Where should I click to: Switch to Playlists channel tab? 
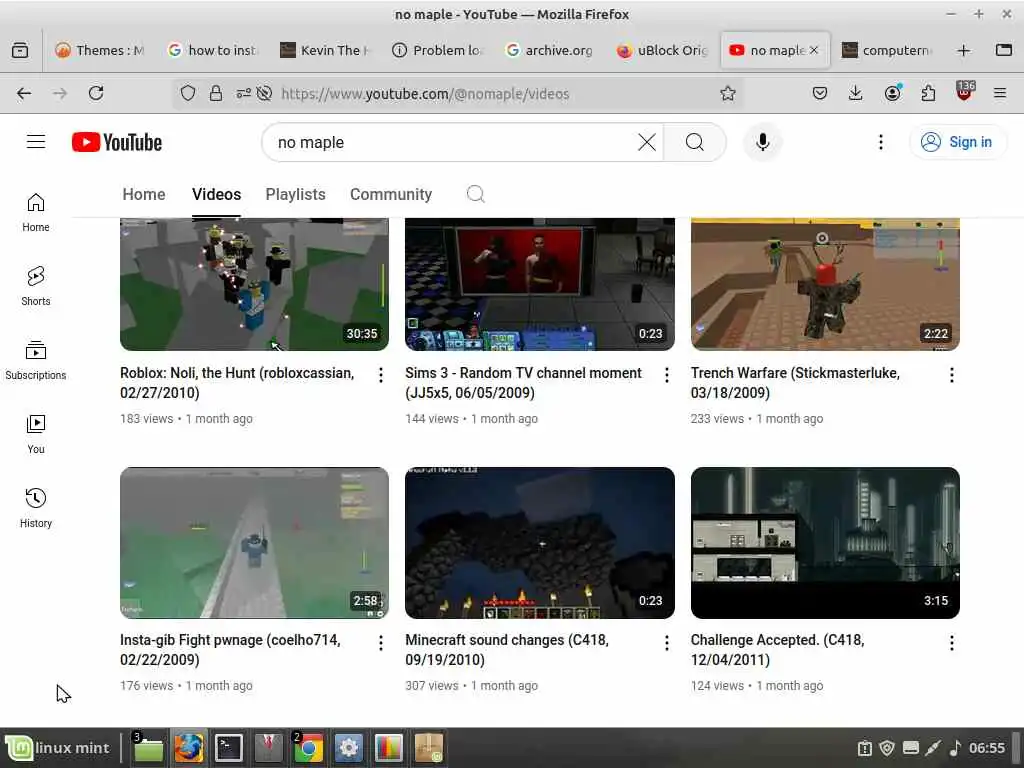click(295, 195)
